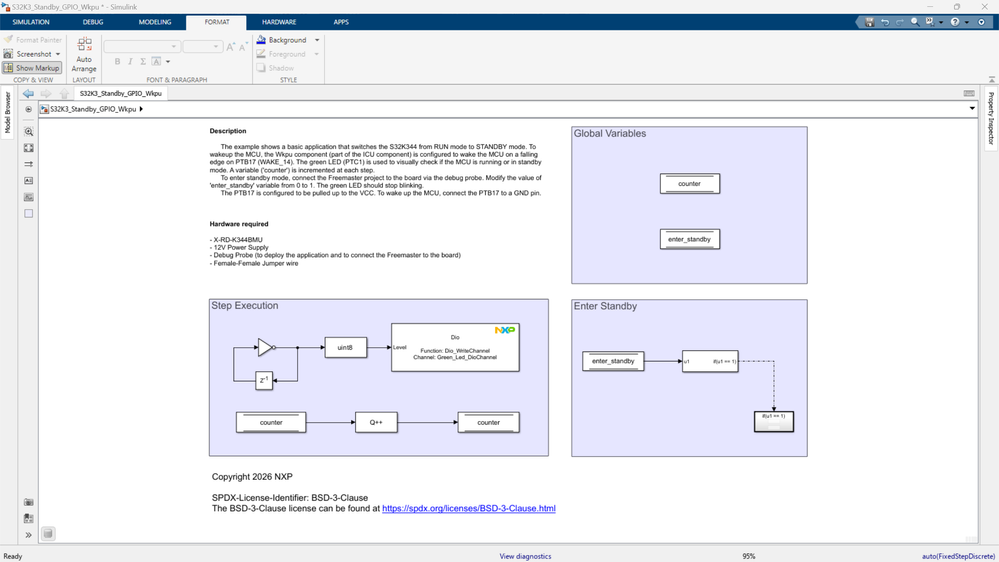Open the text alignment dropdown arrow
999x562 pixels.
click(168, 62)
